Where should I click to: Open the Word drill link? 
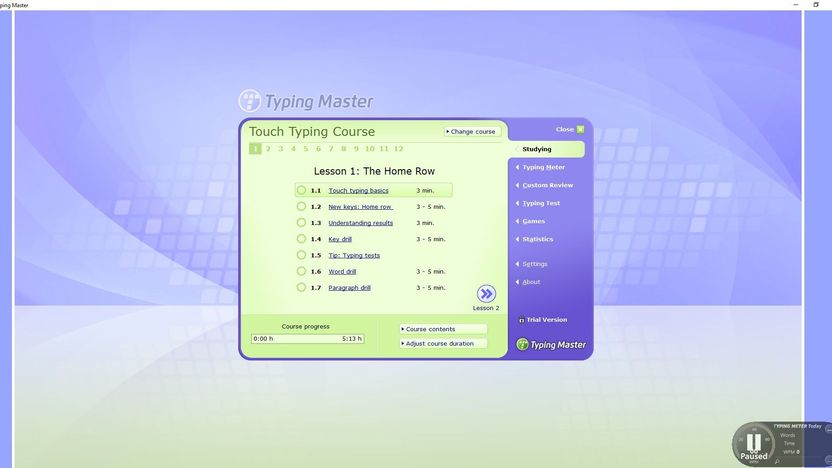click(342, 272)
